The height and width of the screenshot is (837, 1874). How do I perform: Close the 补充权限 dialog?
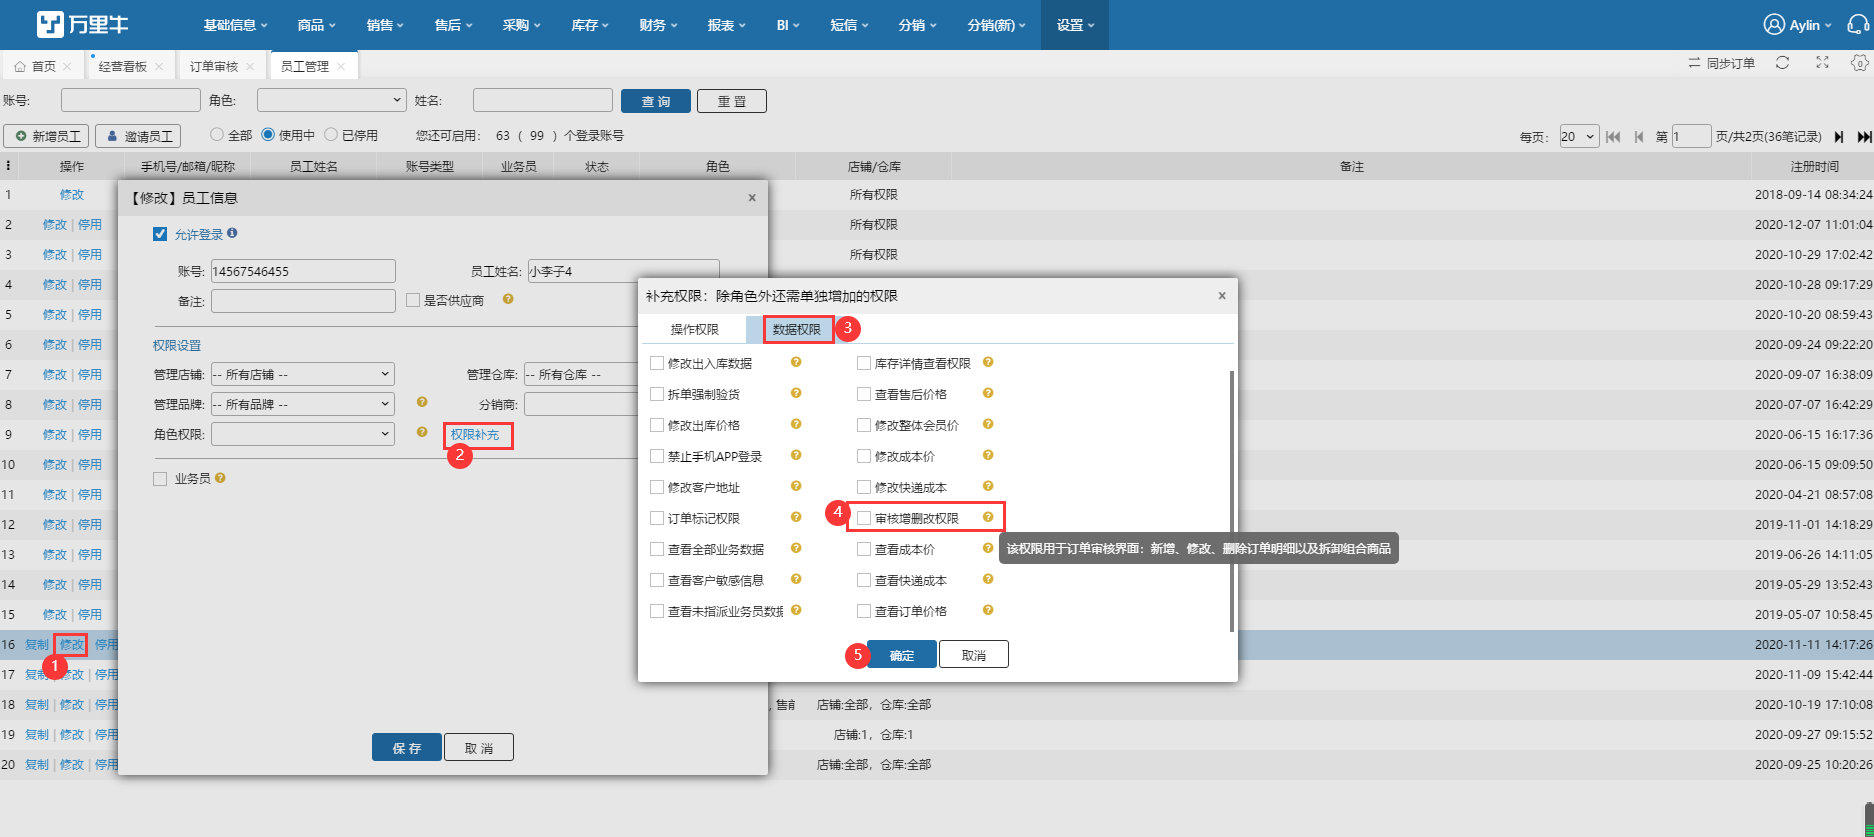point(1222,296)
